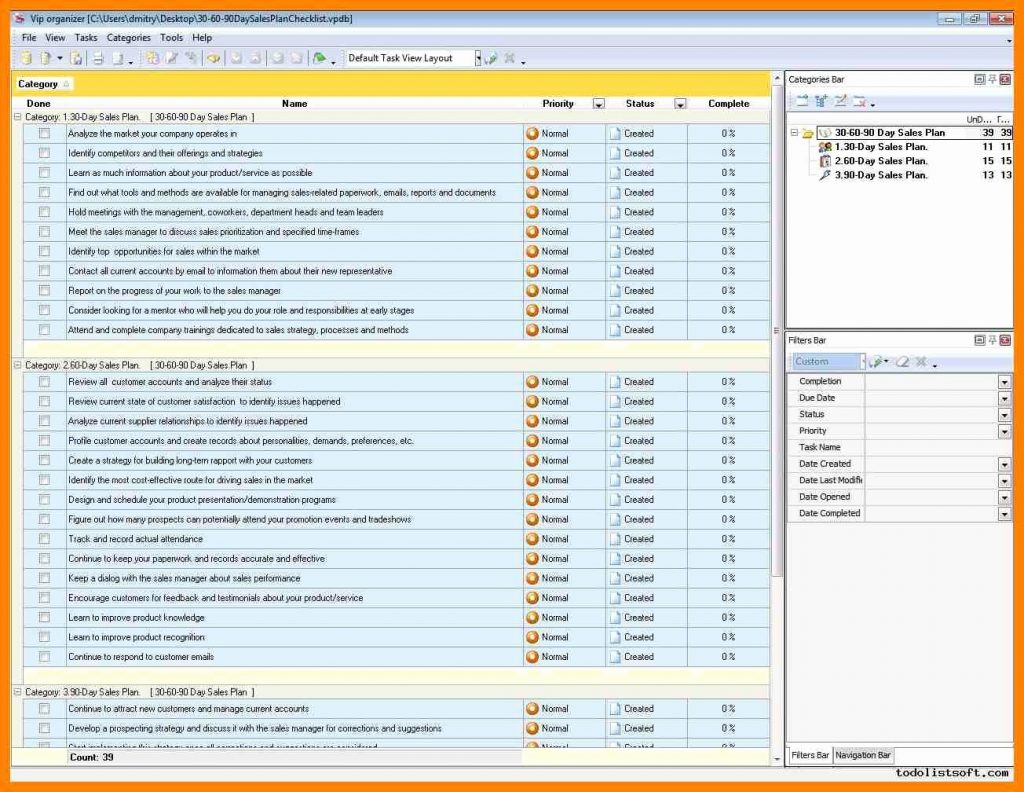Click the add category icon in Categories Bar
This screenshot has height=792, width=1024.
coord(801,101)
